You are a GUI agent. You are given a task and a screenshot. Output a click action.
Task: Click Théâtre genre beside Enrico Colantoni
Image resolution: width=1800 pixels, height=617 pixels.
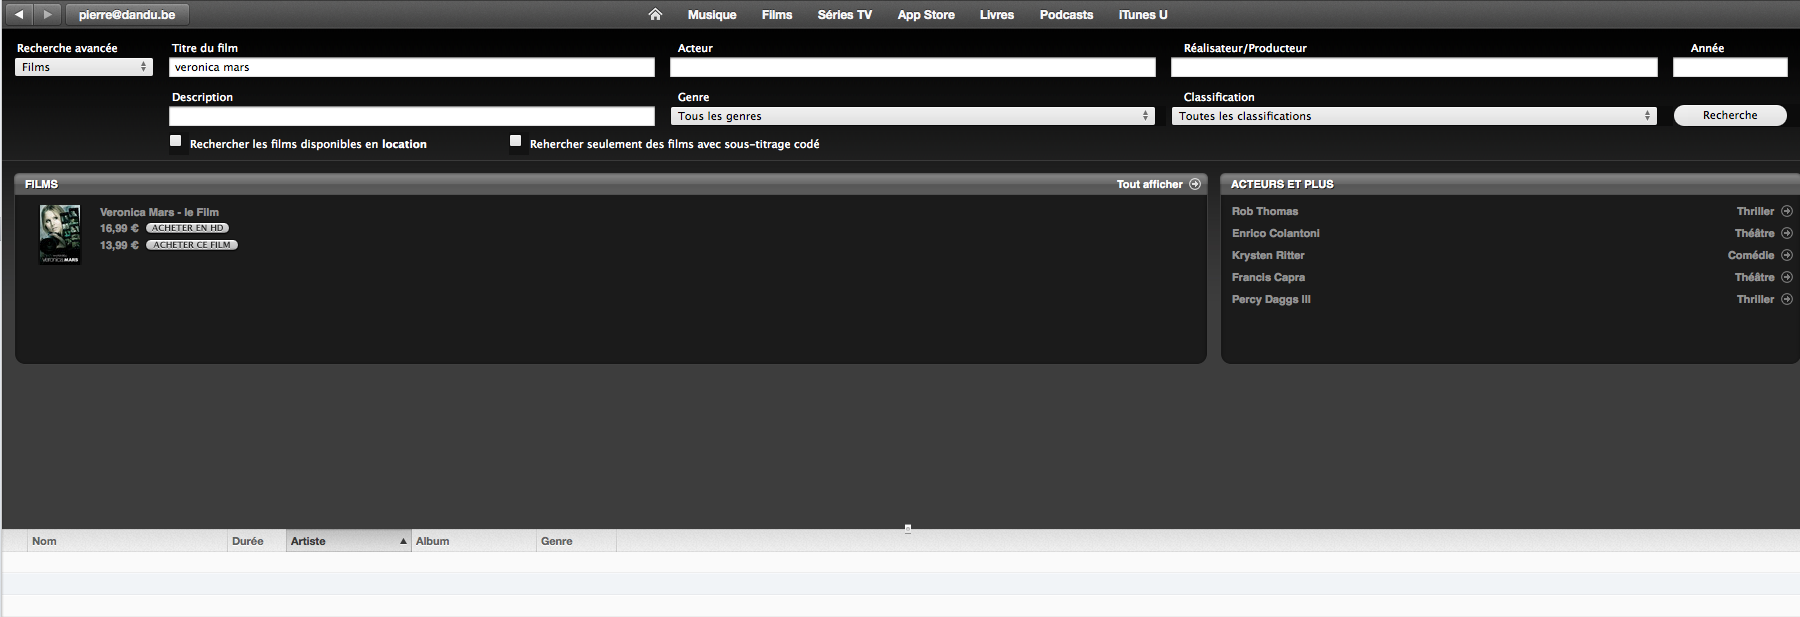coord(1755,233)
